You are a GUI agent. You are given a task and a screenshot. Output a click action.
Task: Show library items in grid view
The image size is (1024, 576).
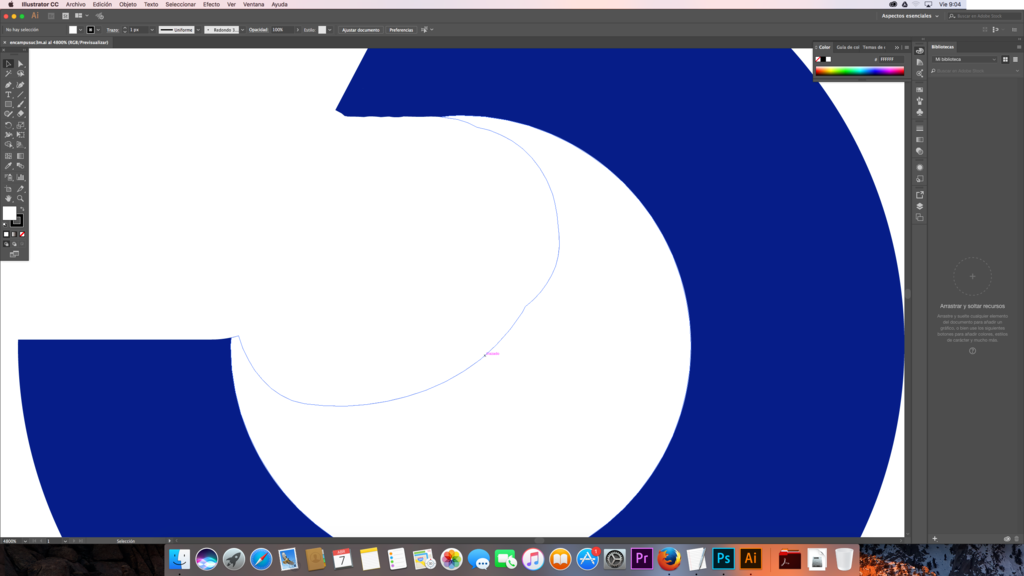1005,59
